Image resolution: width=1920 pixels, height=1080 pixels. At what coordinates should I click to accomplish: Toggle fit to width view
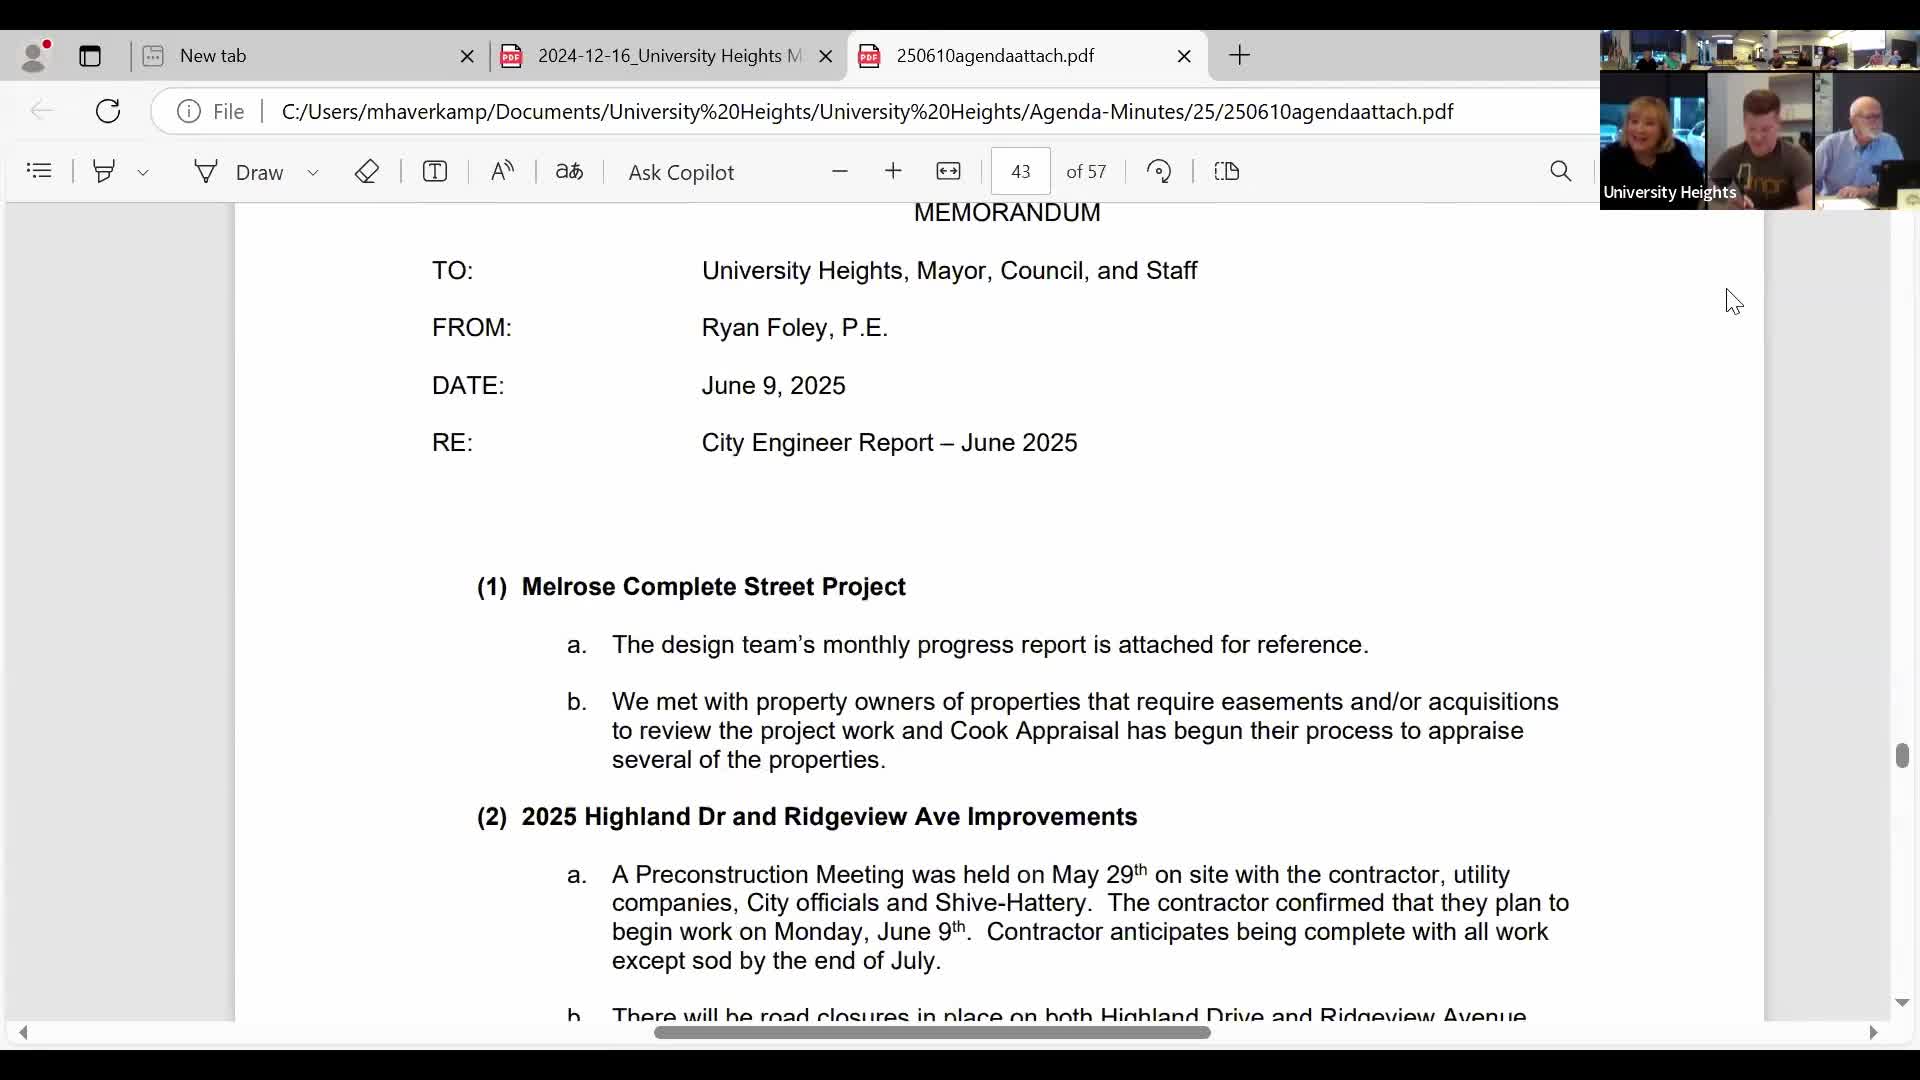[x=949, y=172]
